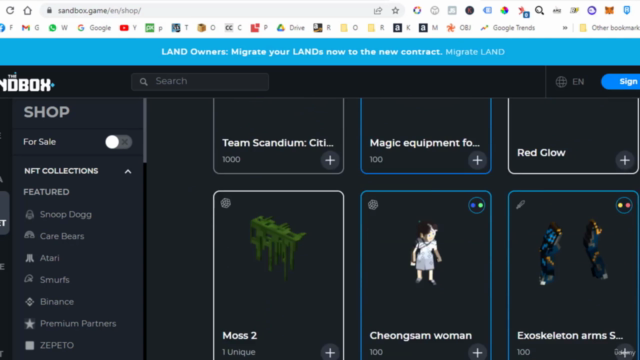Select Smurfs collection

tap(47, 280)
